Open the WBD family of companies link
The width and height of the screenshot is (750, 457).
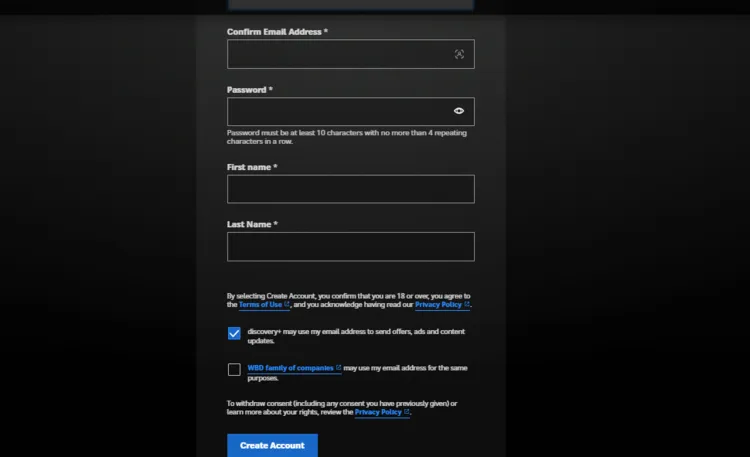(290, 368)
